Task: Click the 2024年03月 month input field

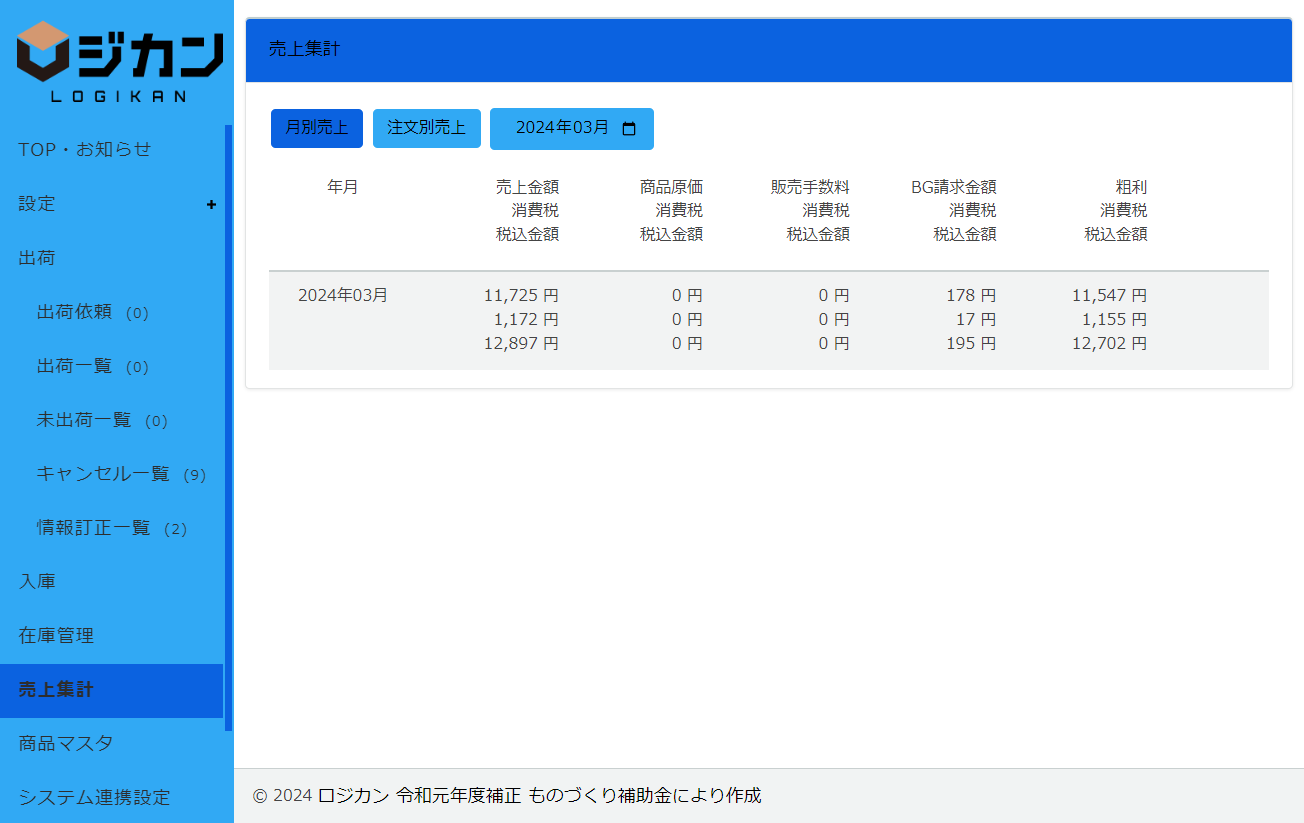Action: pos(562,129)
